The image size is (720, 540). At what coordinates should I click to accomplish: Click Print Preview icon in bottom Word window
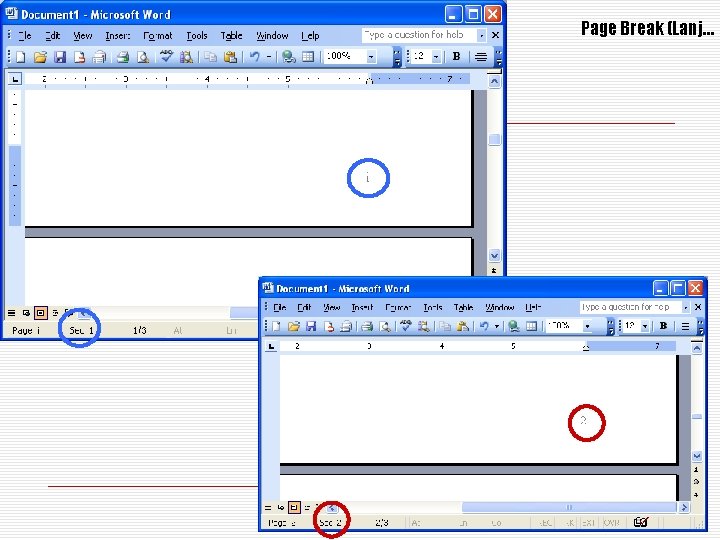coord(385,326)
